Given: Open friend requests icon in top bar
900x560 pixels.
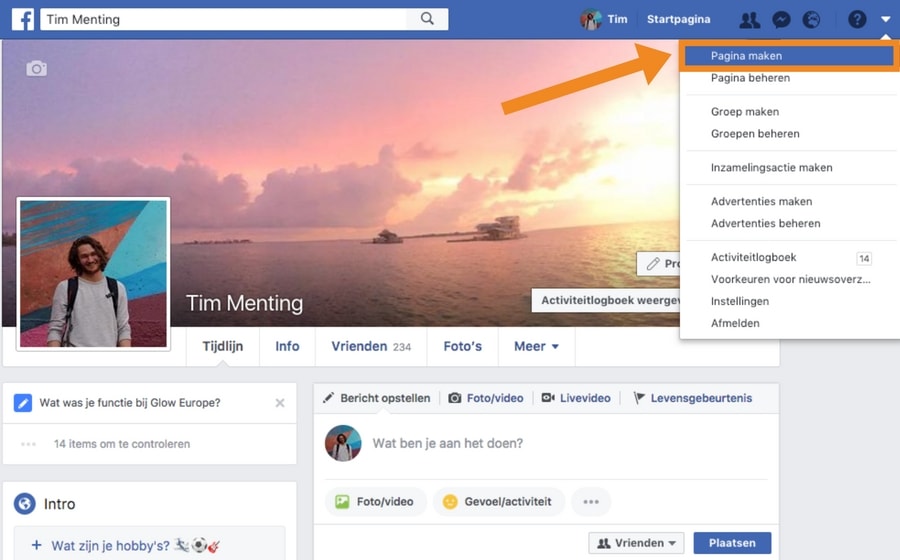Looking at the screenshot, I should (750, 20).
